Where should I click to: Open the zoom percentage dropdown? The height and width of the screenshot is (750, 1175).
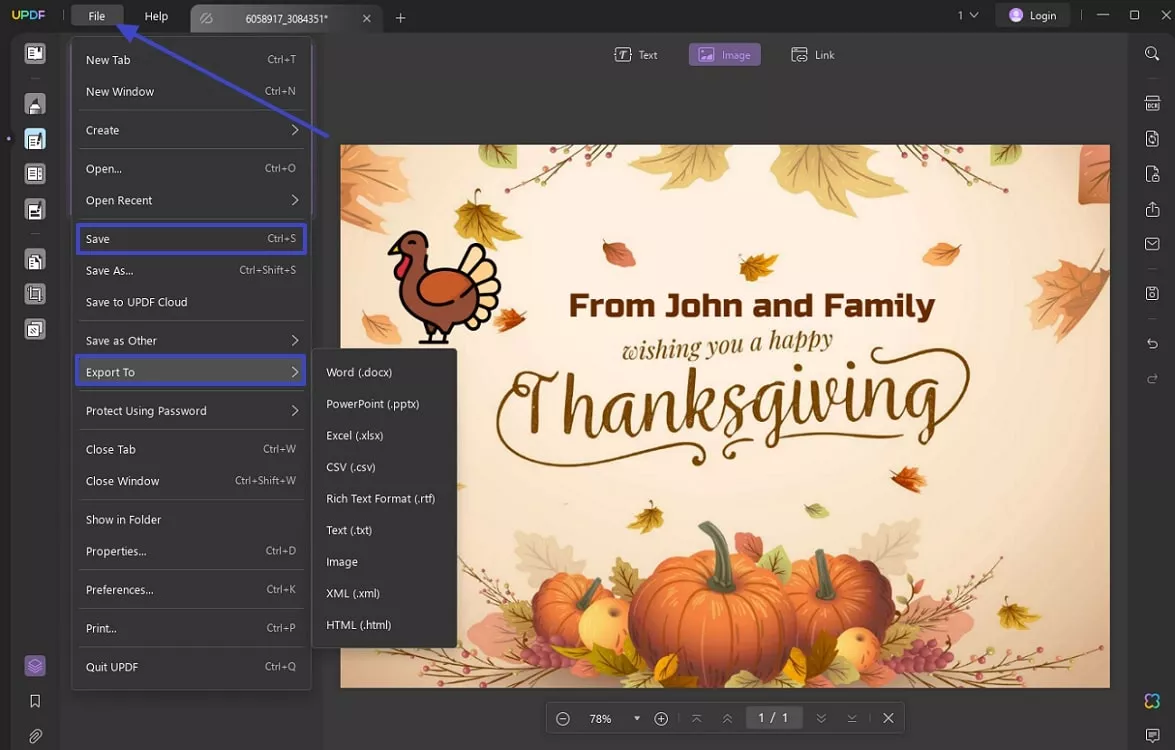636,718
